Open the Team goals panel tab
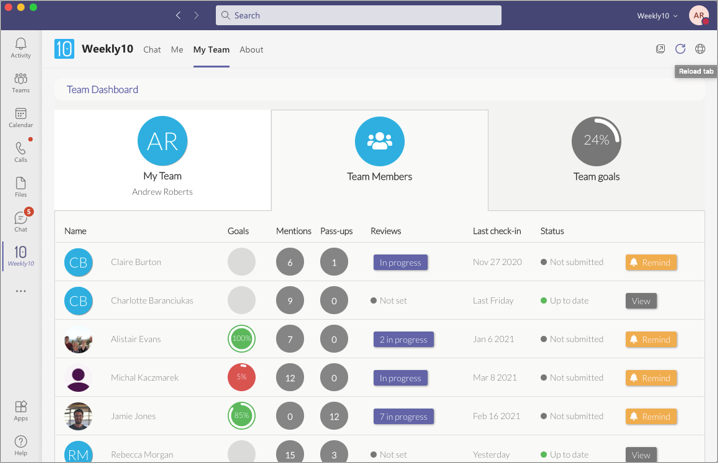Viewport: 718px width, 463px height. (596, 160)
